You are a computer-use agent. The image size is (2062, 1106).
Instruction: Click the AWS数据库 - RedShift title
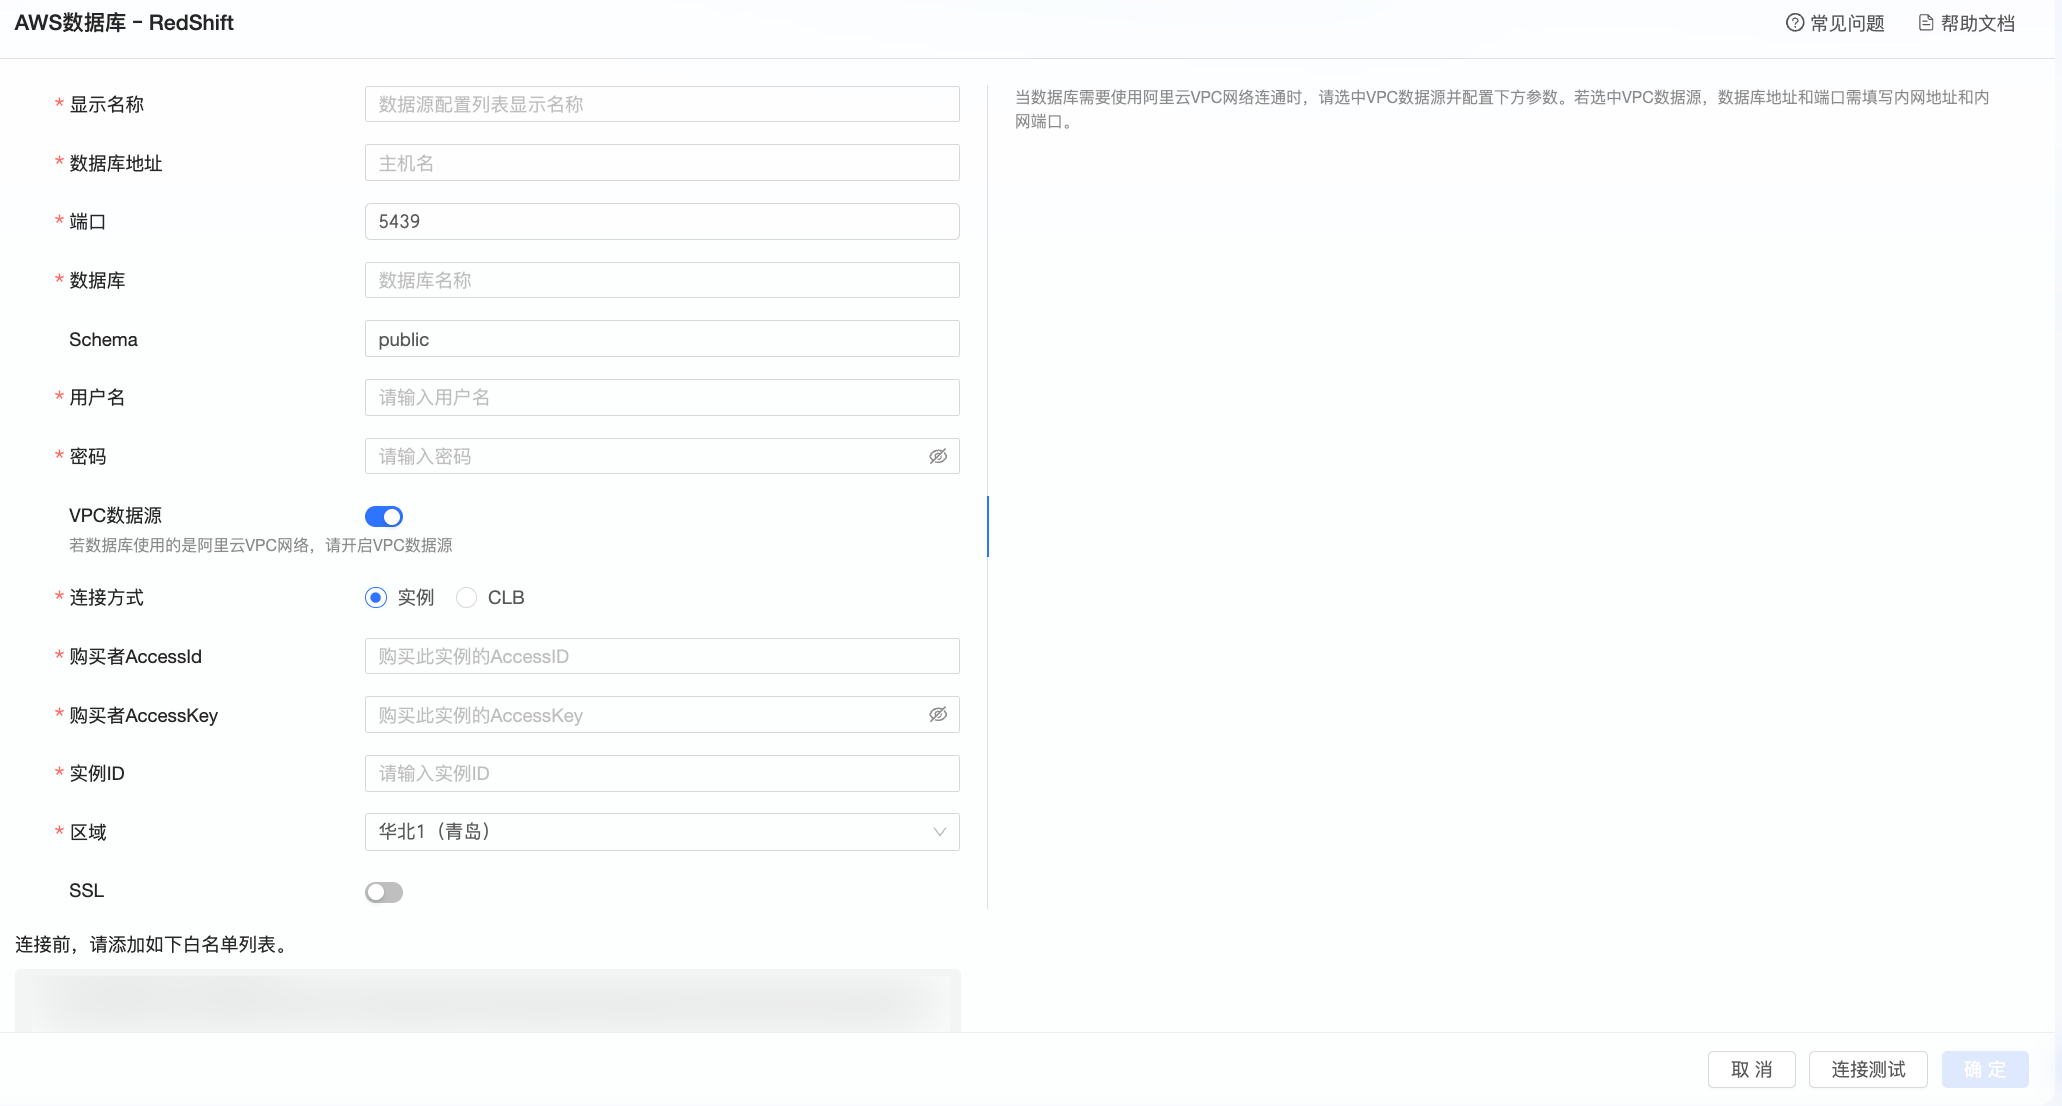pos(124,23)
